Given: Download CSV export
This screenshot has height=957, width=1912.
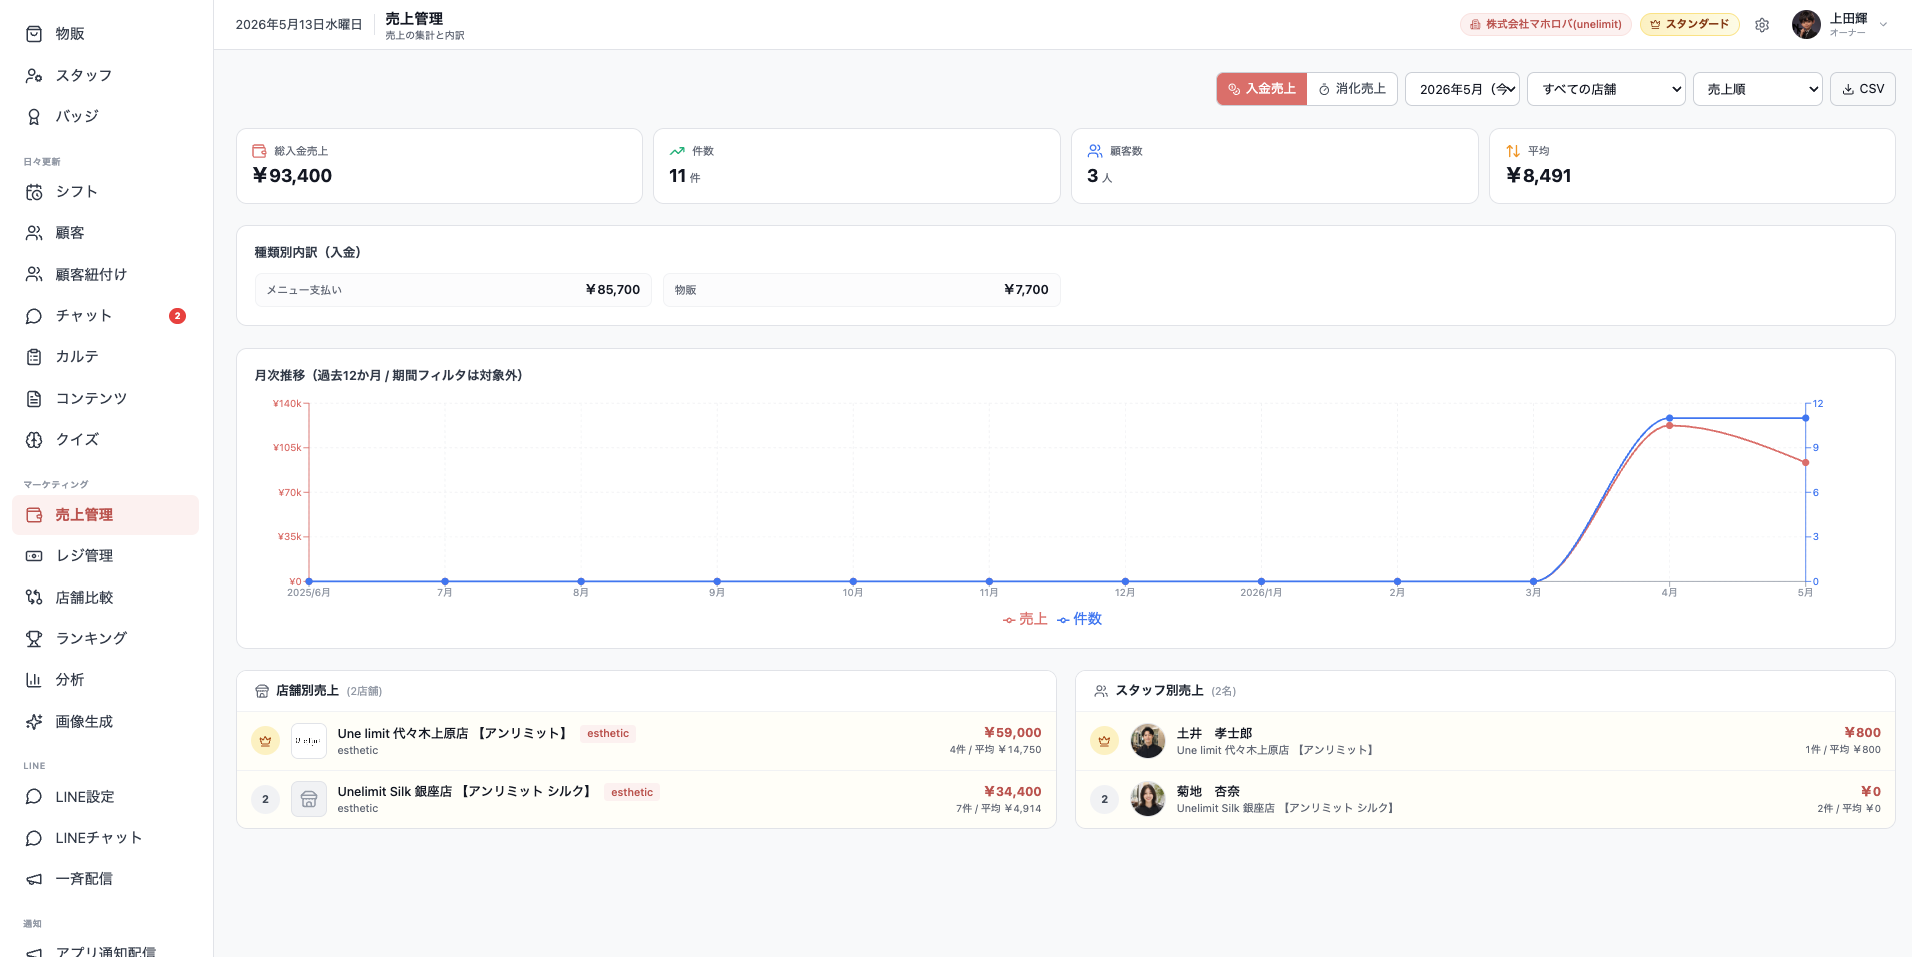Looking at the screenshot, I should pyautogui.click(x=1863, y=89).
